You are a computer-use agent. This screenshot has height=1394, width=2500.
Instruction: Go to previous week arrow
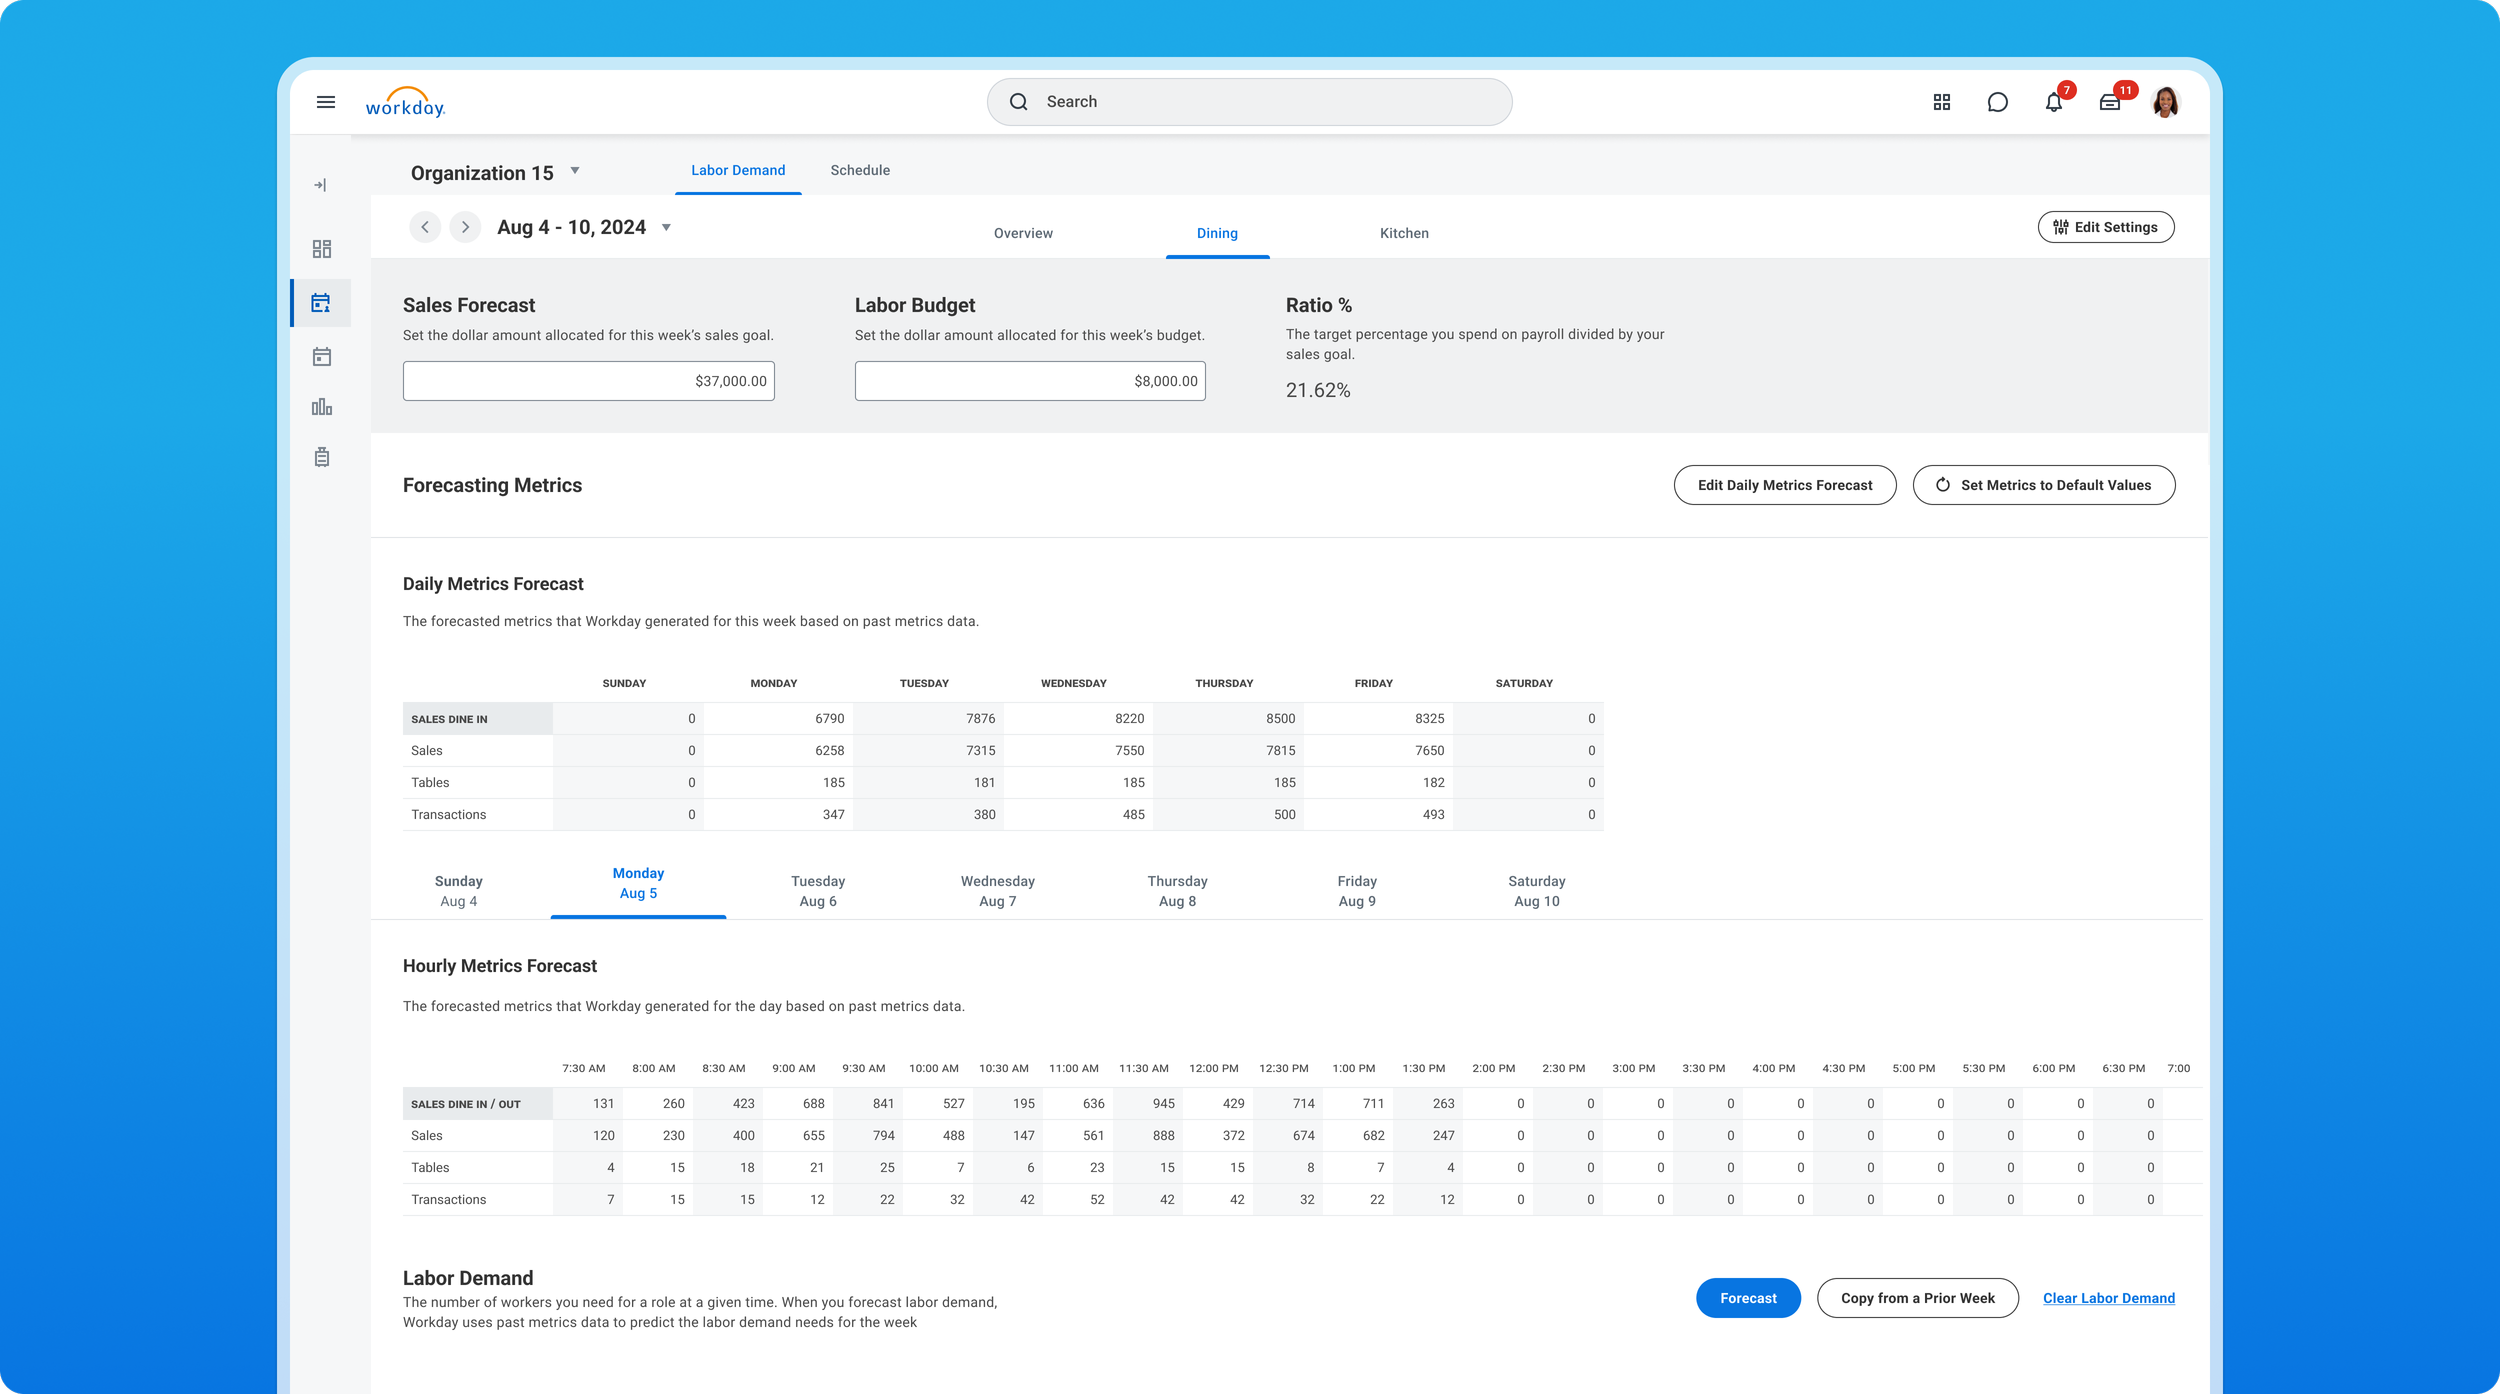pos(425,227)
